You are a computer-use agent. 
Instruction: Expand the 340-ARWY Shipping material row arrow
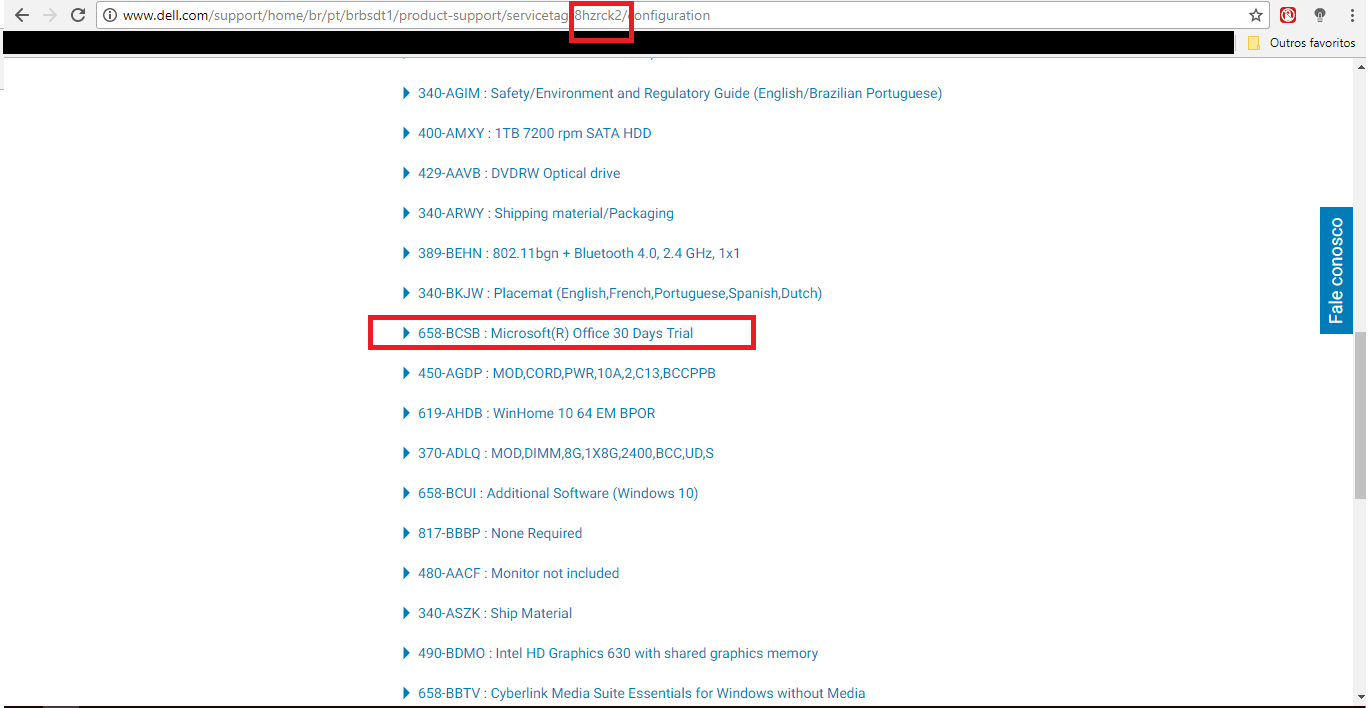pos(406,213)
